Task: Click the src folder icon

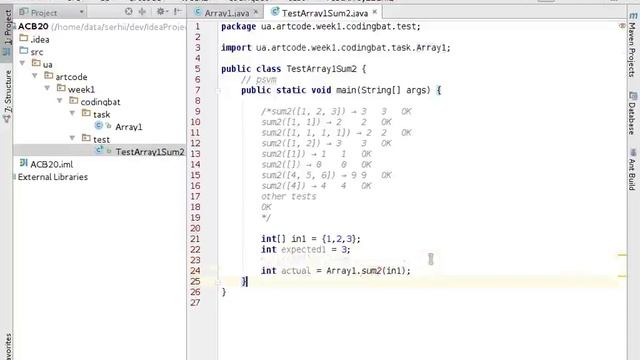Action: point(24,51)
